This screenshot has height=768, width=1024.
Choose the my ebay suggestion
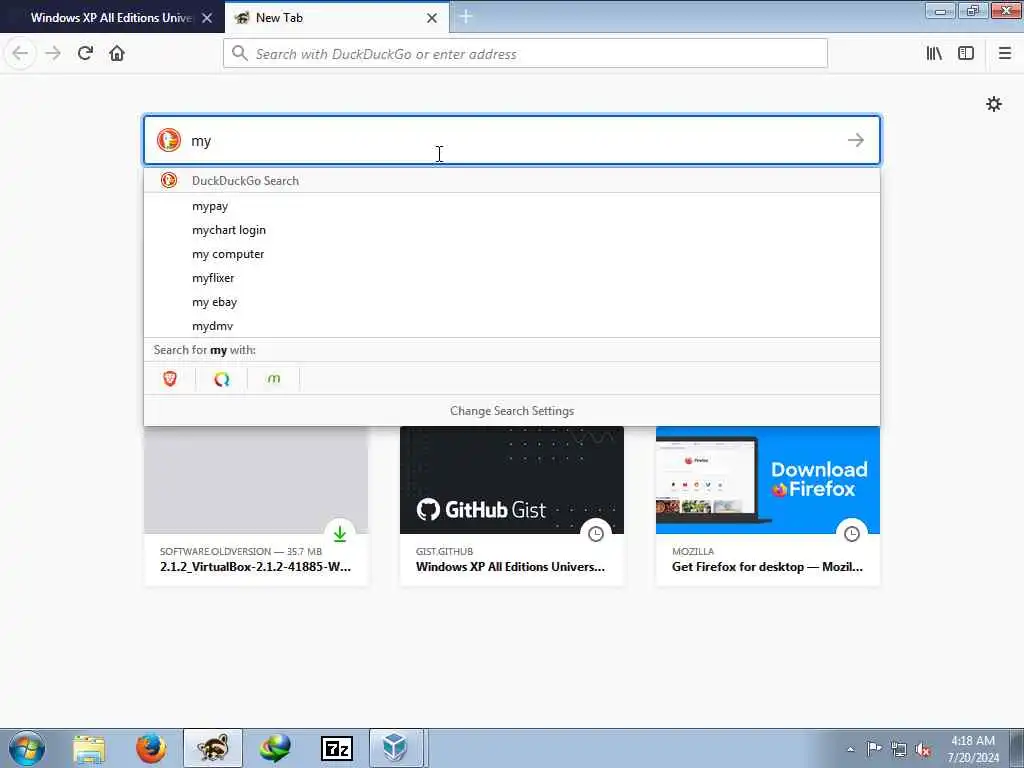pos(511,302)
